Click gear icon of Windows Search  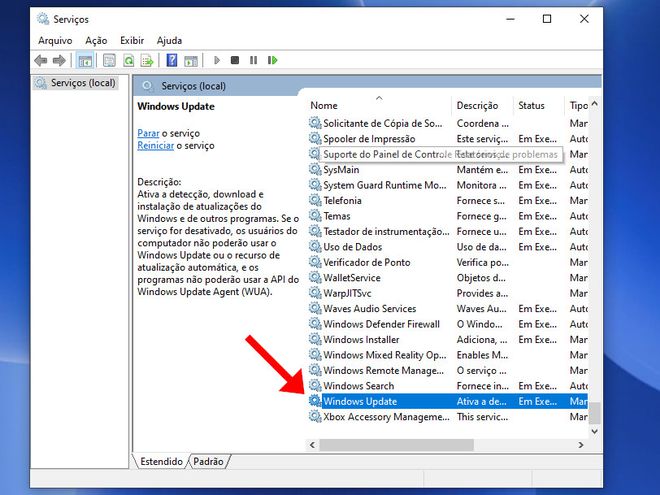click(x=315, y=386)
